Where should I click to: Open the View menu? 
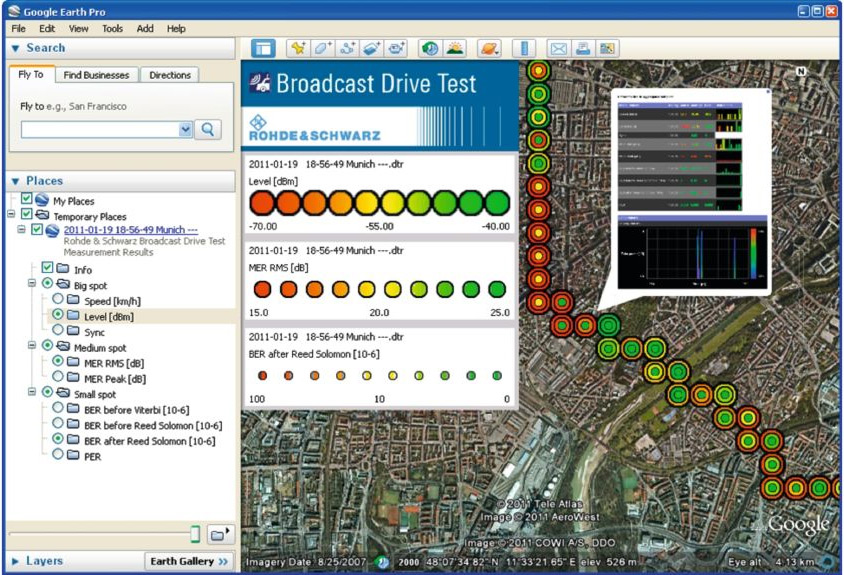point(79,29)
